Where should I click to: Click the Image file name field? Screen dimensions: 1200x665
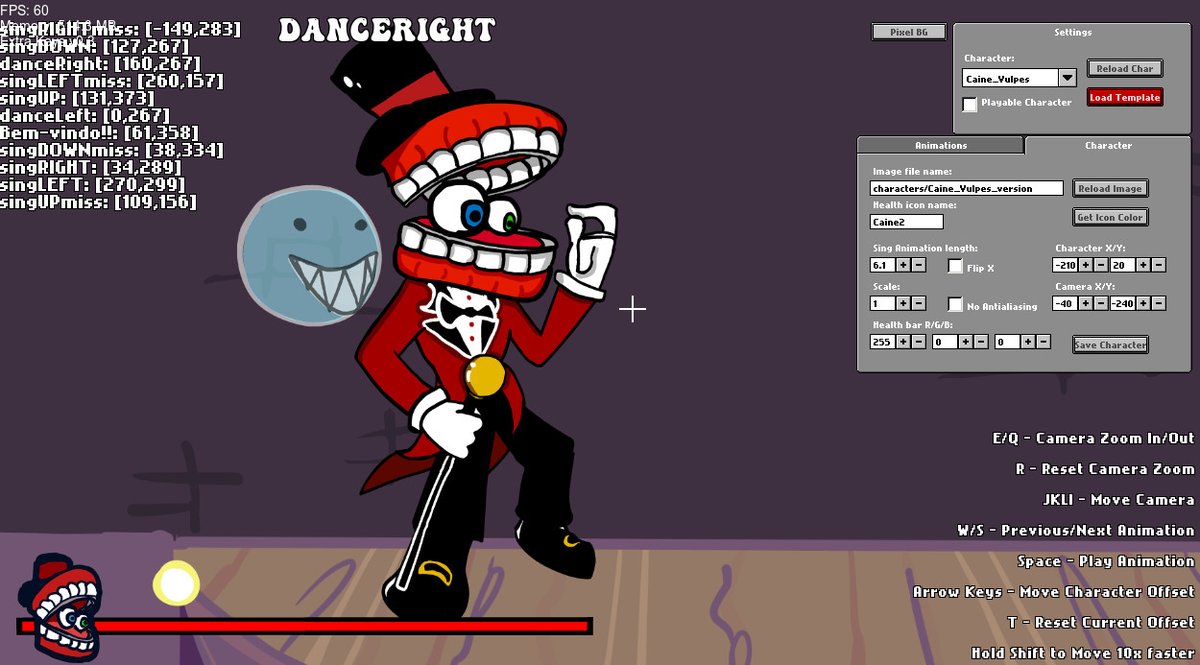click(966, 188)
